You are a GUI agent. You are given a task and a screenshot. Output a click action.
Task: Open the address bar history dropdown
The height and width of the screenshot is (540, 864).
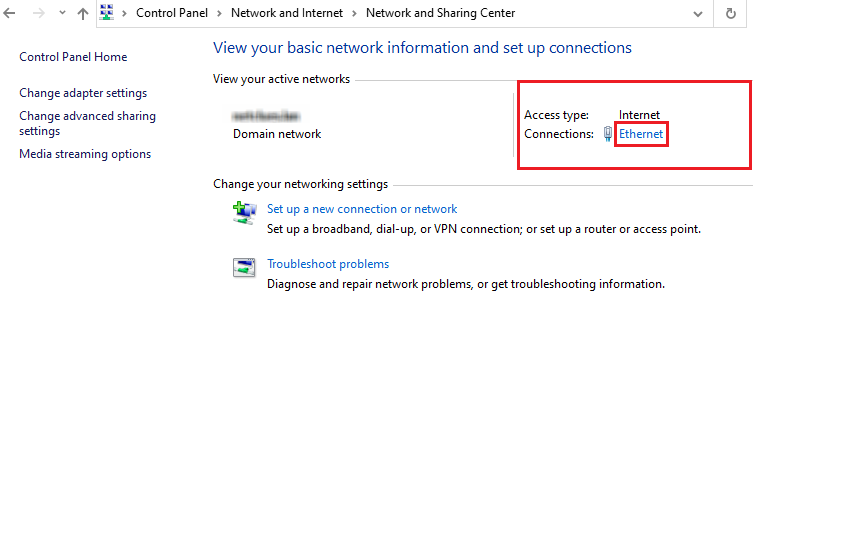pos(698,14)
